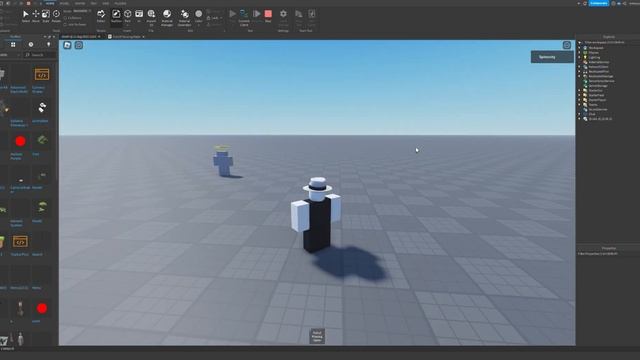Select SoundService in Explorer
The image size is (640, 360).
(x=598, y=109)
